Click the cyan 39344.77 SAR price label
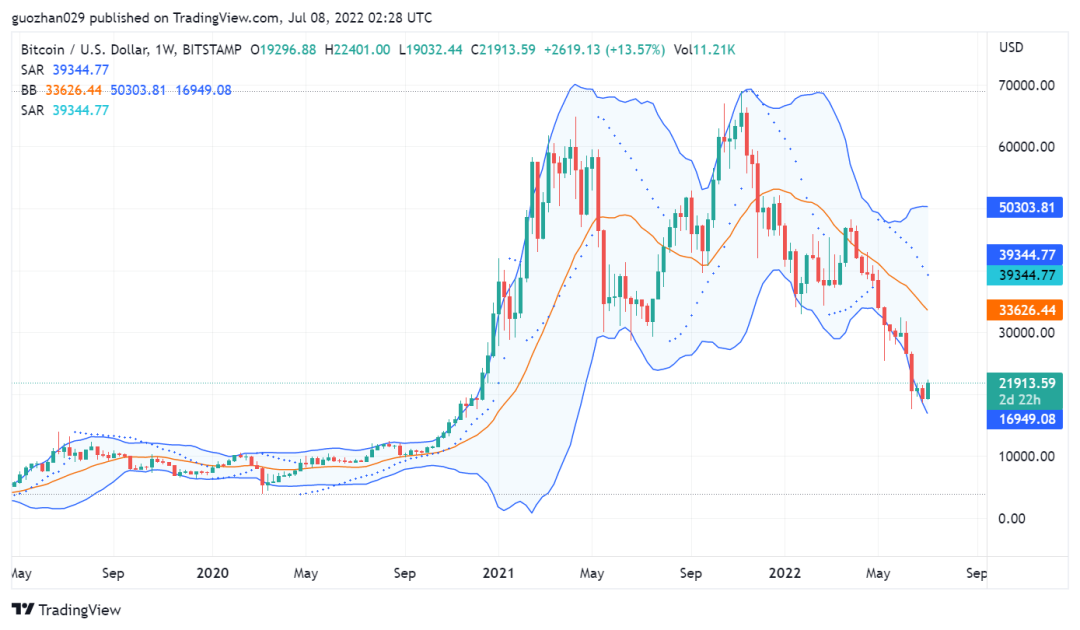1080x630 pixels. tap(1024, 275)
